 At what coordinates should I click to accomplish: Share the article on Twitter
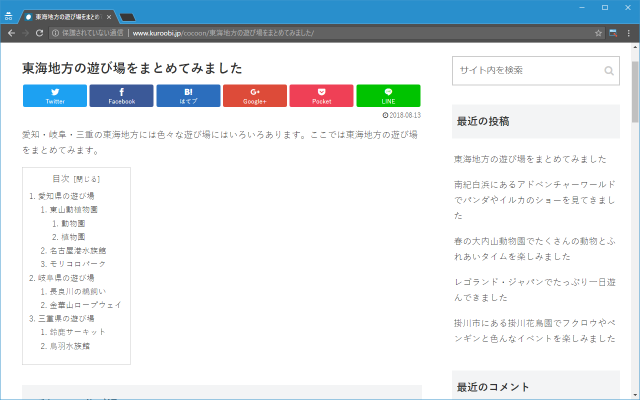pyautogui.click(x=55, y=96)
